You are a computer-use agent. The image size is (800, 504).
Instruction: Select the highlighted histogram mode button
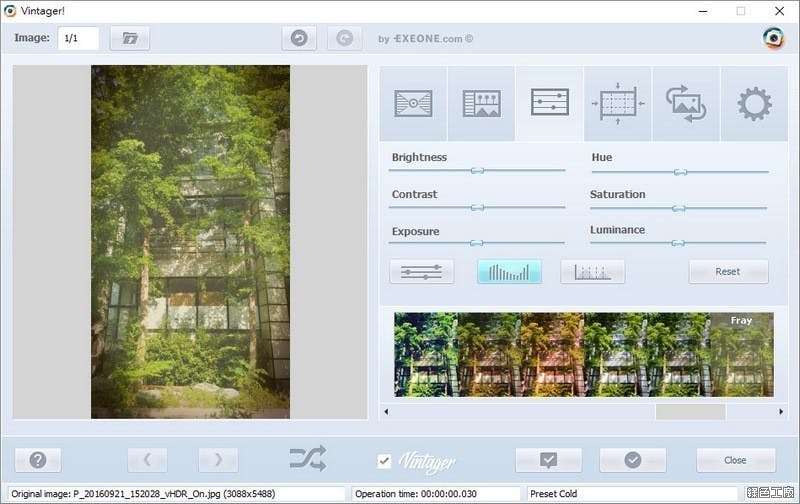click(x=509, y=271)
